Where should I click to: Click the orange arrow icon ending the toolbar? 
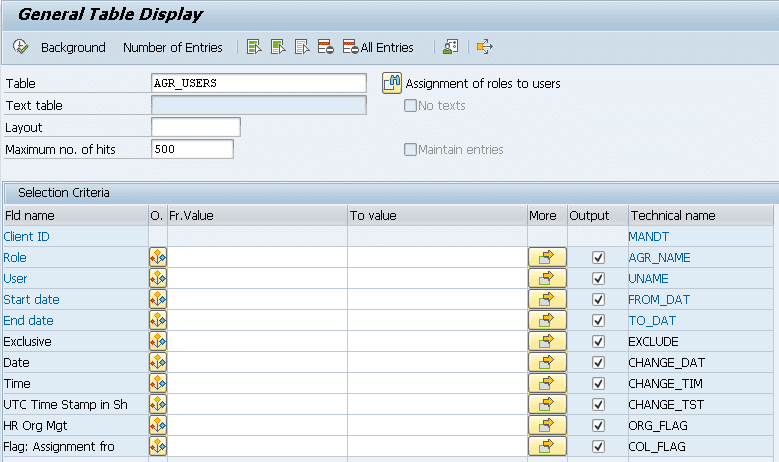(x=485, y=47)
